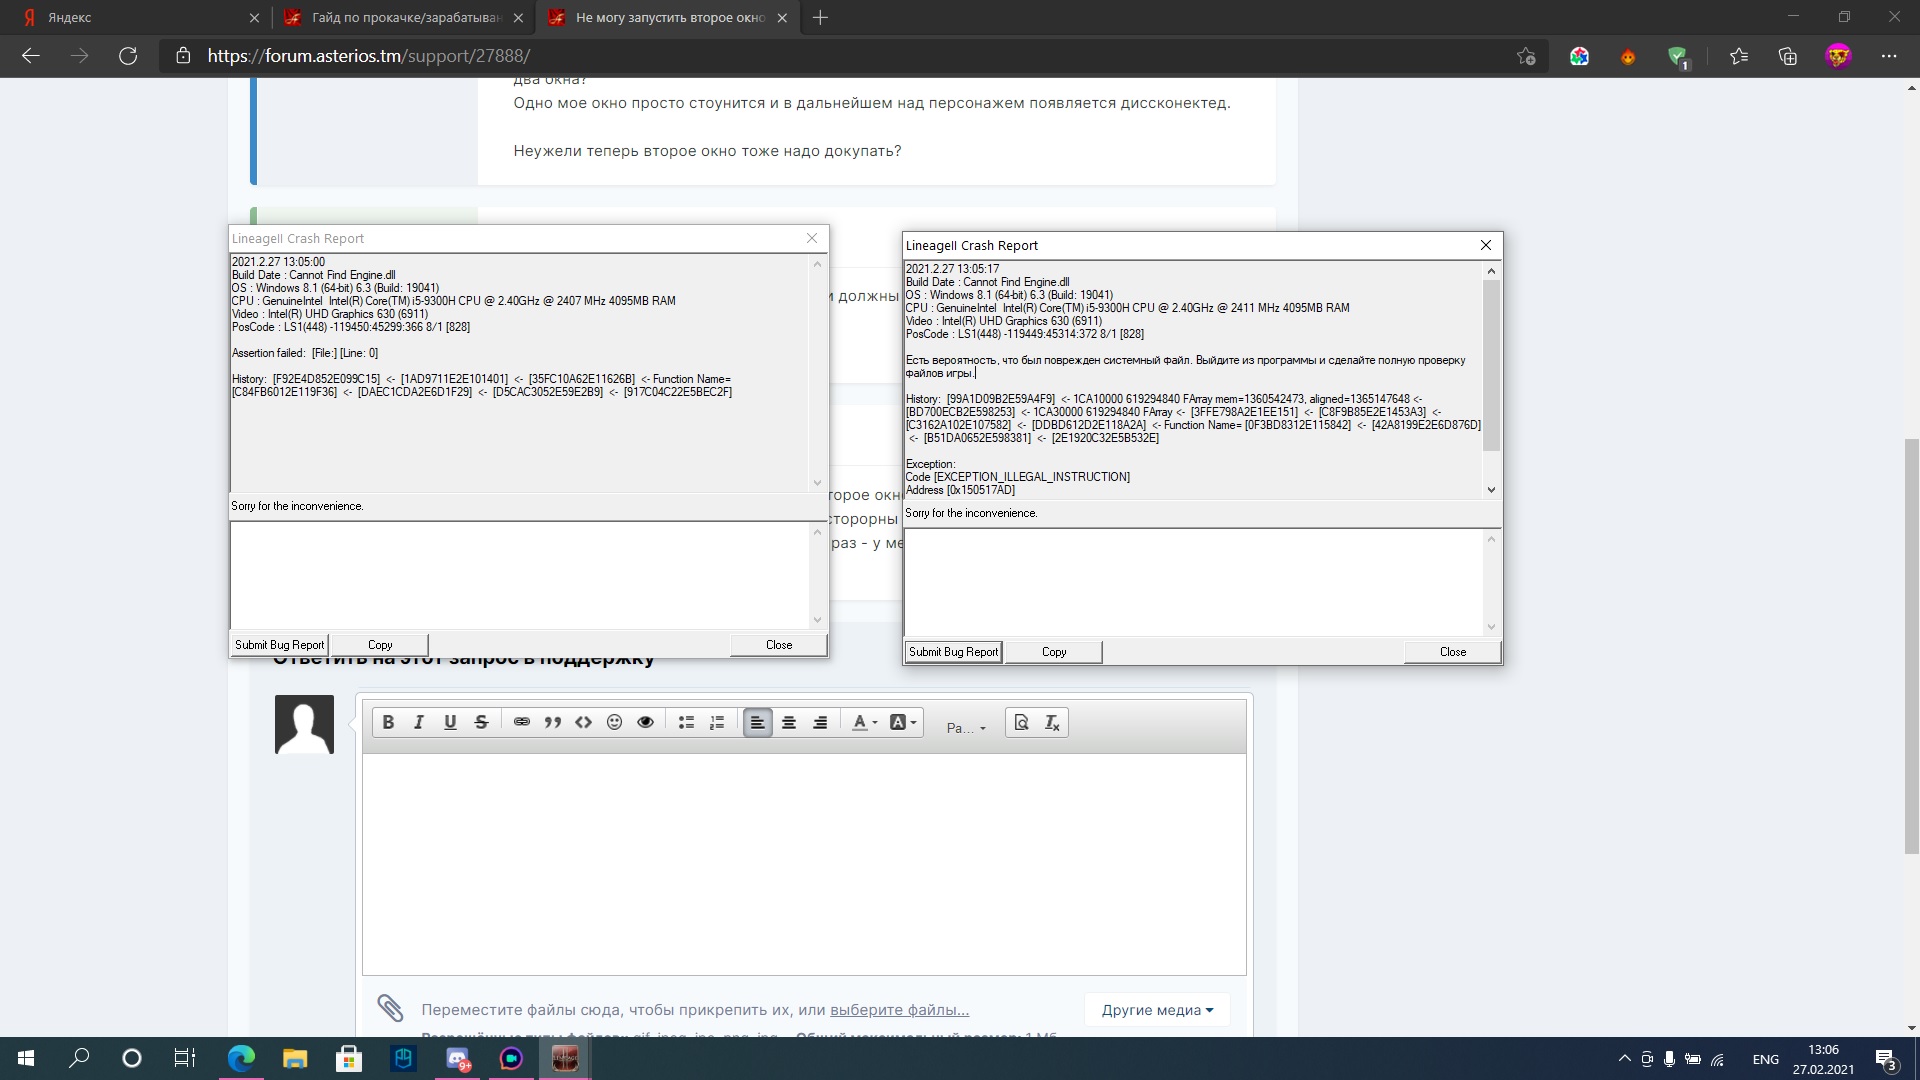Select the Не могу запустить второе окно tab
Viewport: 1920px width, 1080px height.
click(x=669, y=17)
